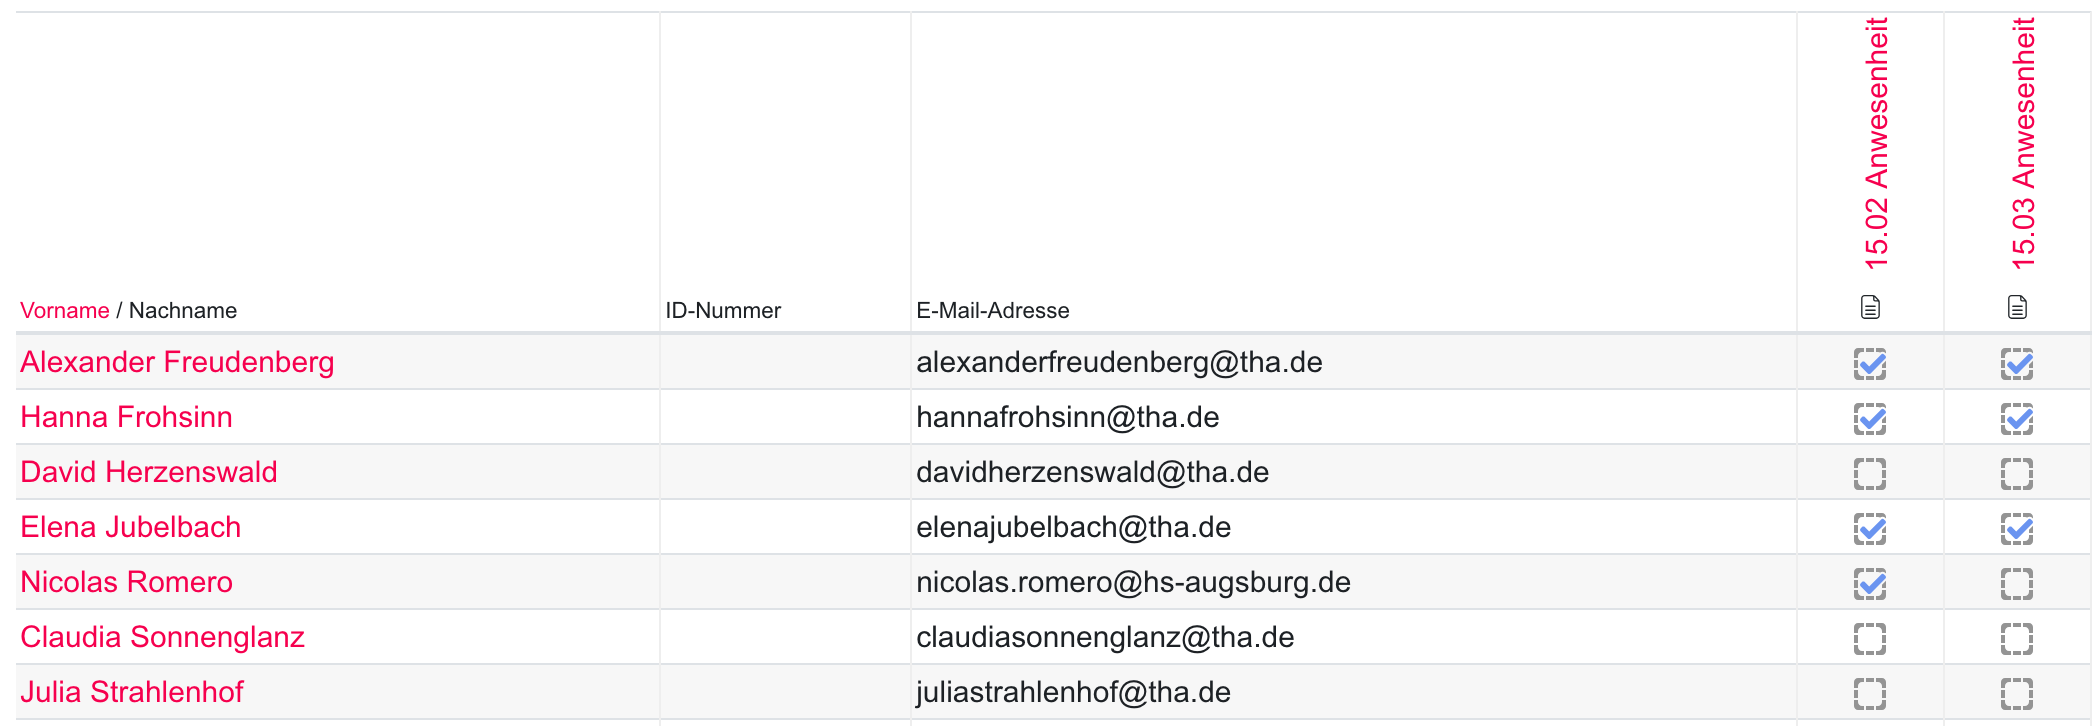Check David Herzenswald's 15.02 attendance box
This screenshot has width=2100, height=726.
click(x=1870, y=474)
